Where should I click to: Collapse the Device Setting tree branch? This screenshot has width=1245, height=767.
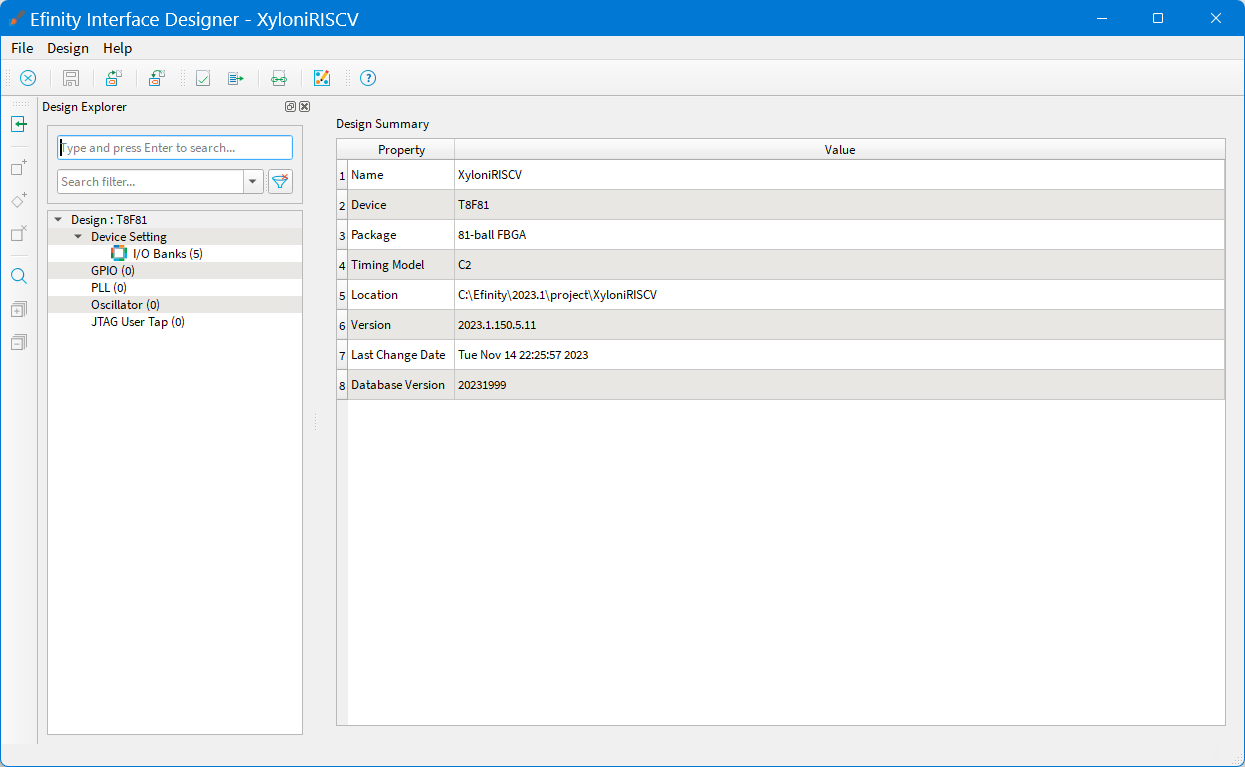coord(78,237)
